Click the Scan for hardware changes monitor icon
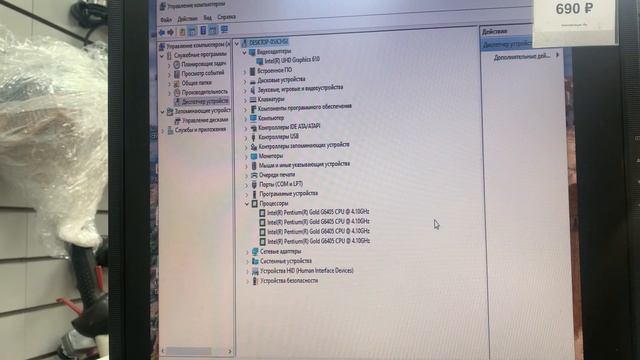Viewport: 640px width, 360px height. point(224,29)
